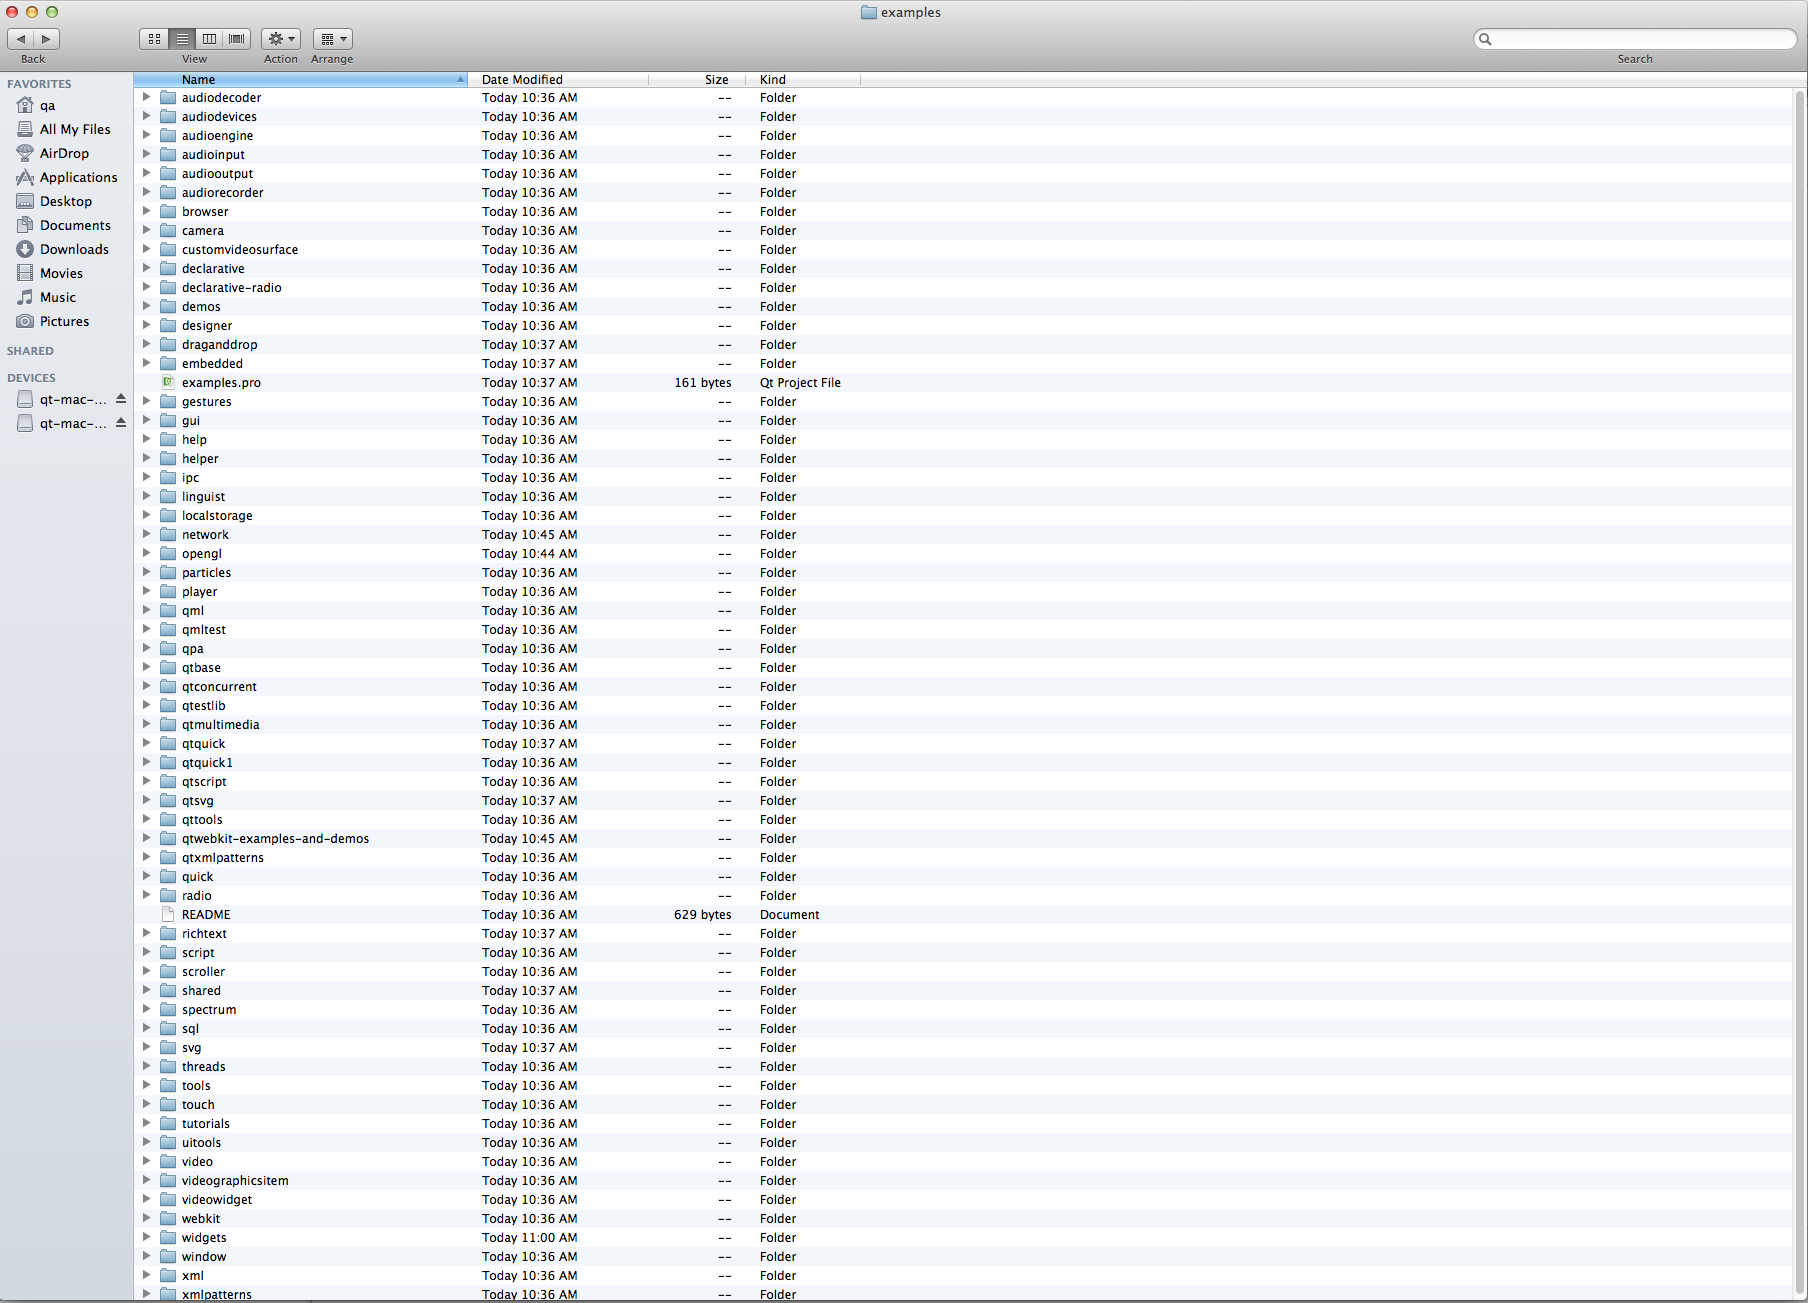Open Applications in the sidebar
This screenshot has height=1303, width=1808.
click(x=78, y=177)
